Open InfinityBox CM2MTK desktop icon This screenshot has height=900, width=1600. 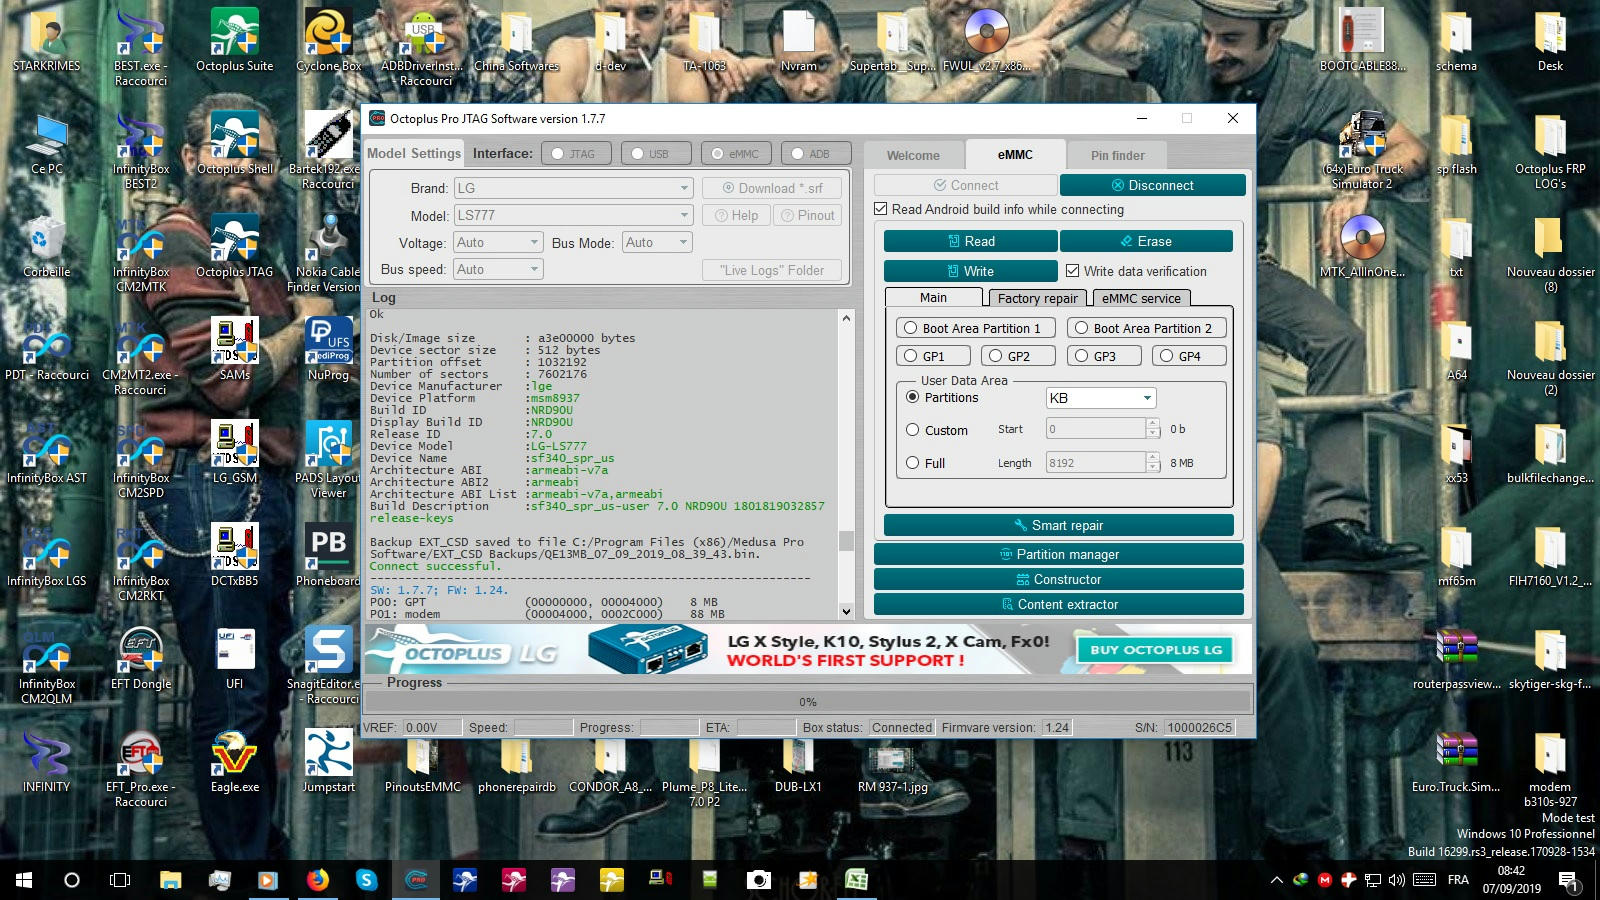pyautogui.click(x=141, y=253)
